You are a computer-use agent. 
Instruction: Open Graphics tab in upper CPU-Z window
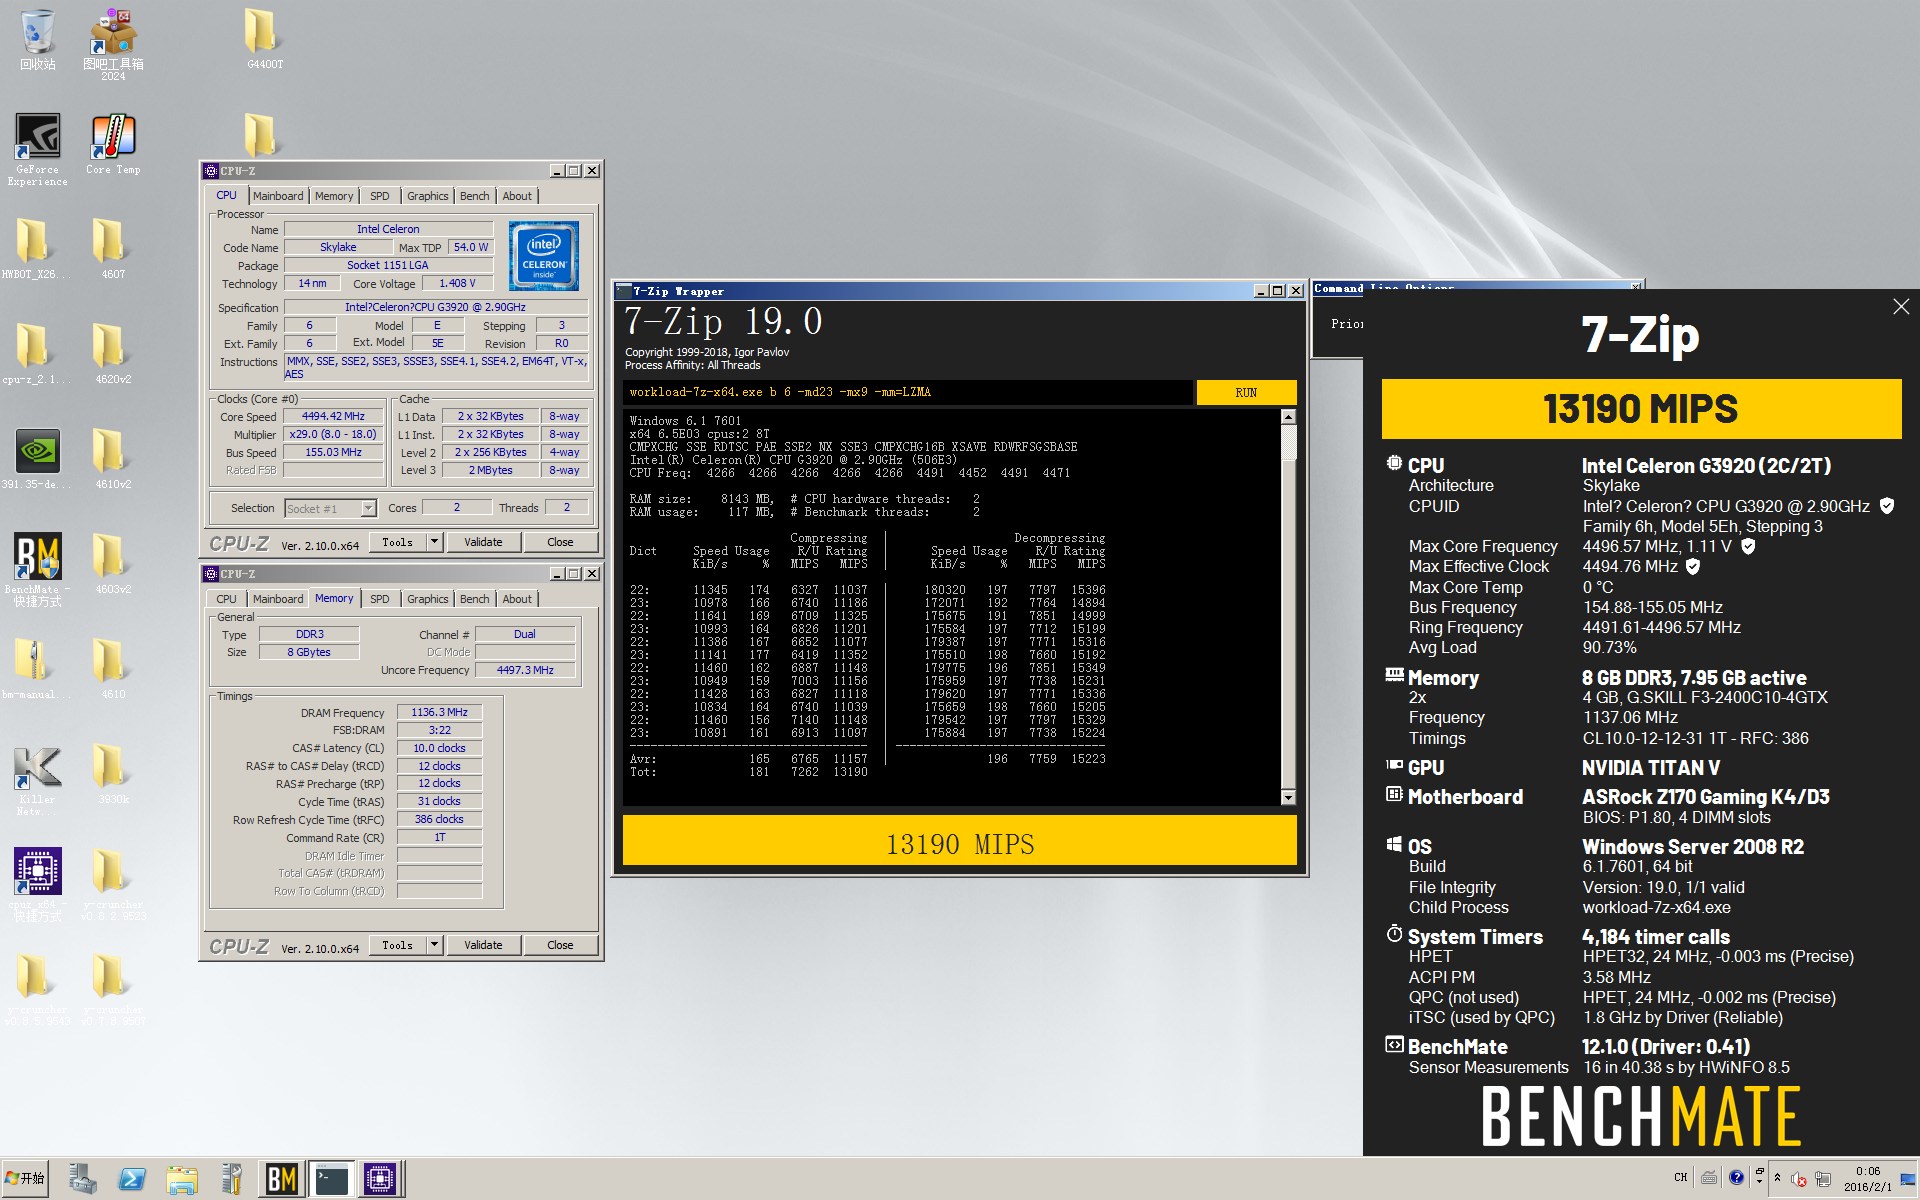[428, 196]
